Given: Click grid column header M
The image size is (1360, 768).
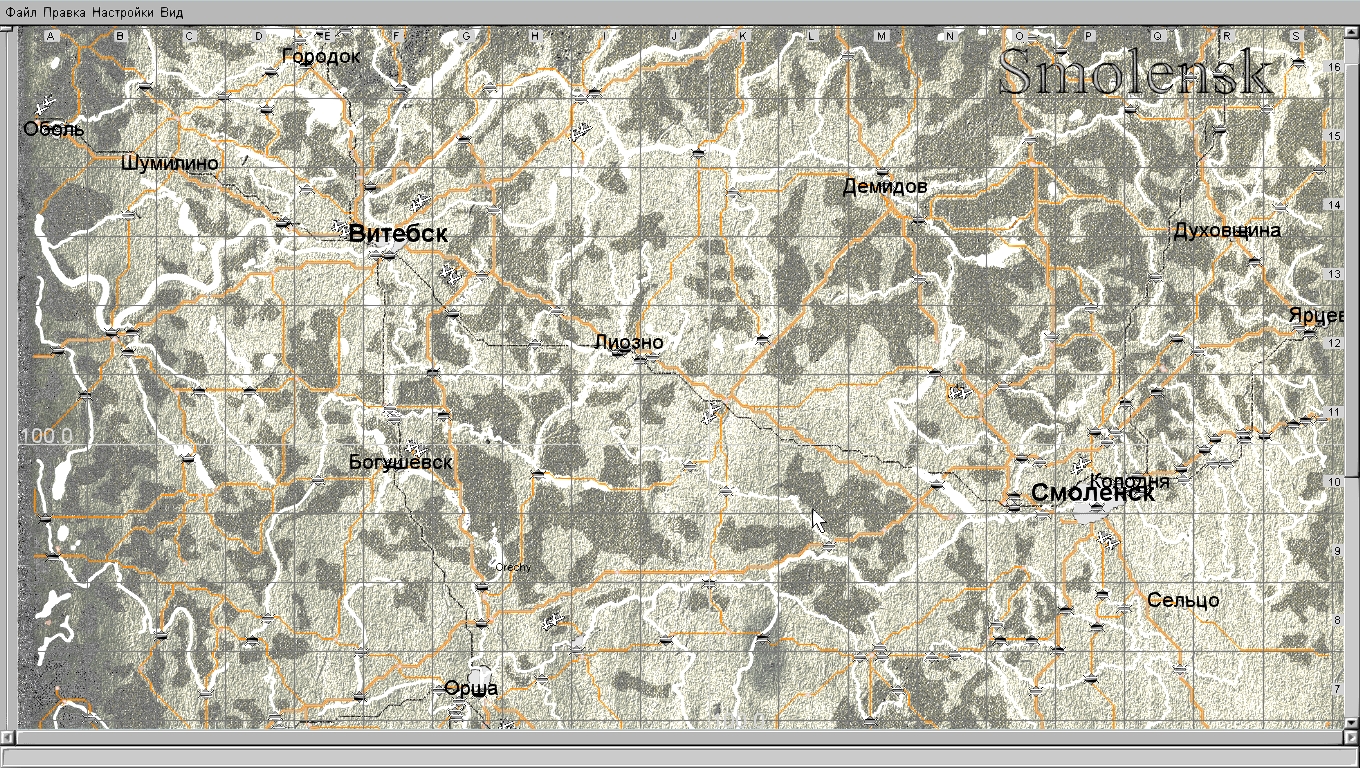Looking at the screenshot, I should point(881,36).
